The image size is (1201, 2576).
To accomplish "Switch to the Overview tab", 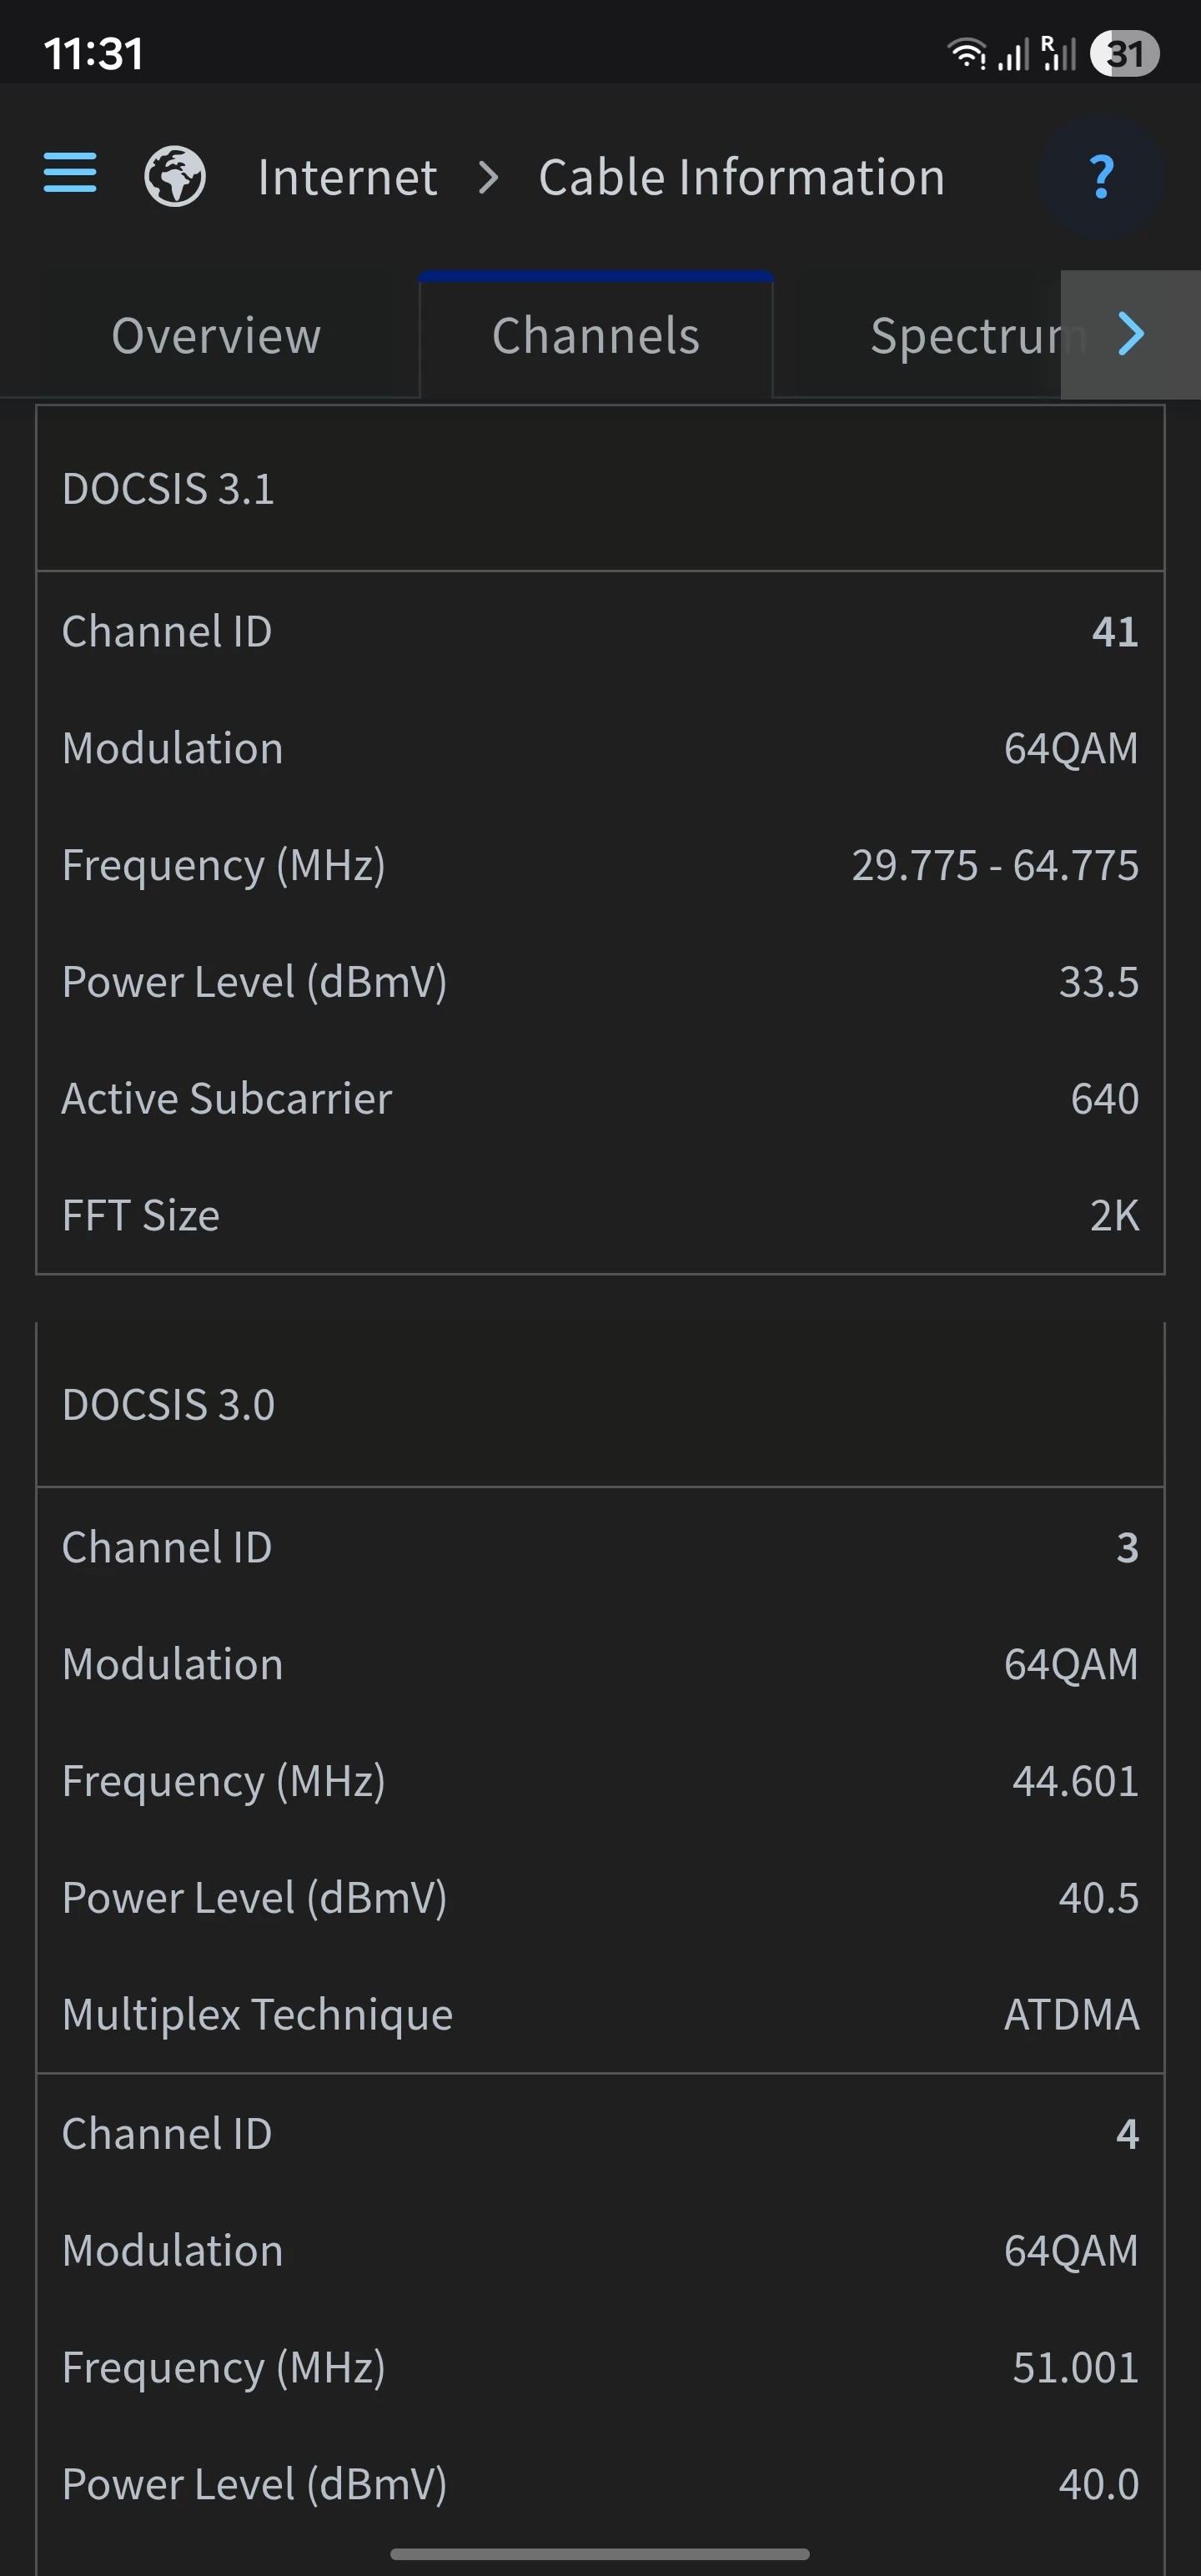I will click(216, 335).
